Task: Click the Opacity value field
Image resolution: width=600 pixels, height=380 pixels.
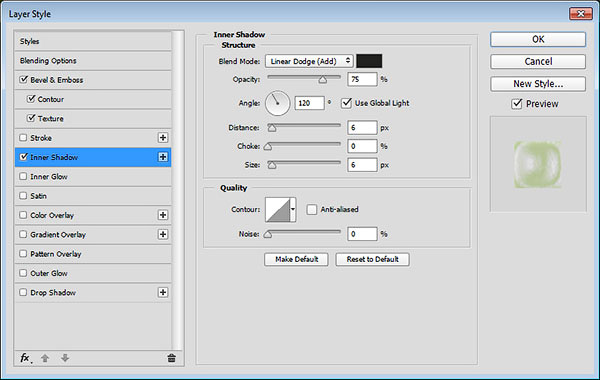Action: (x=362, y=79)
